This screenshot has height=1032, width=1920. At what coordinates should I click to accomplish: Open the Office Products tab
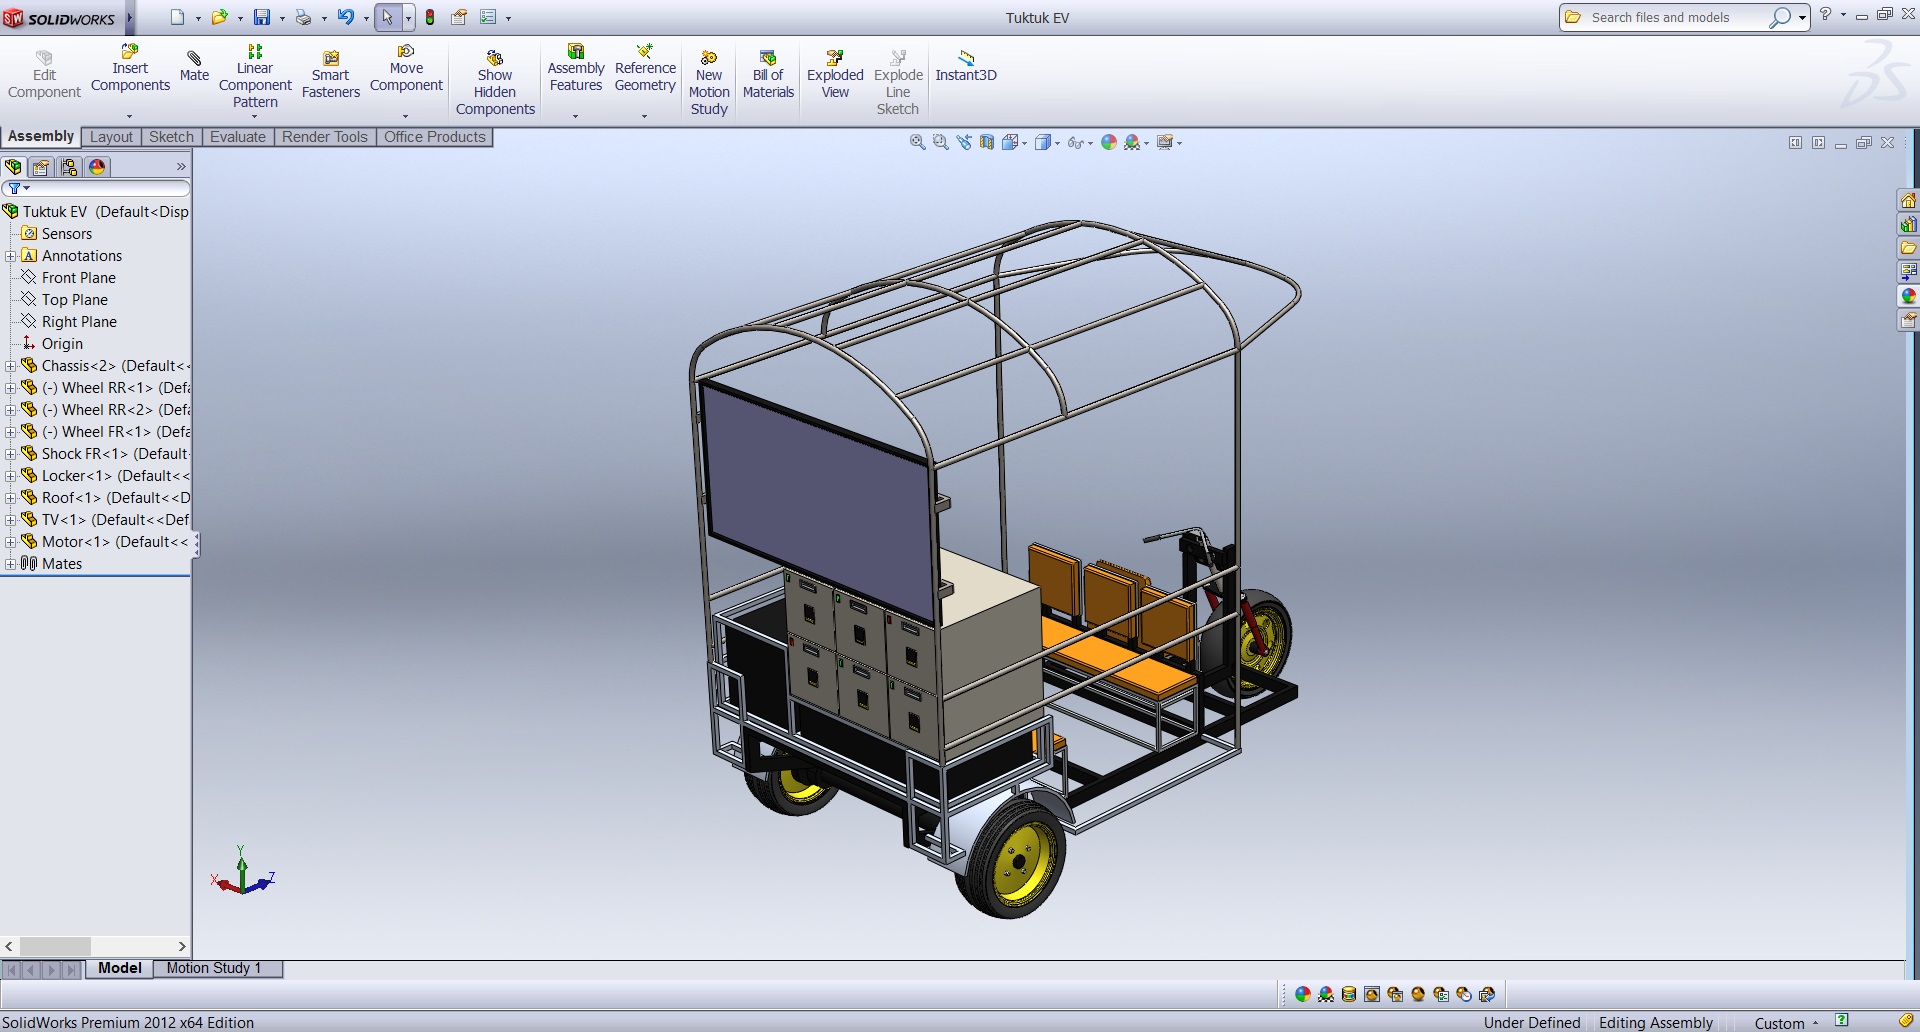point(434,137)
